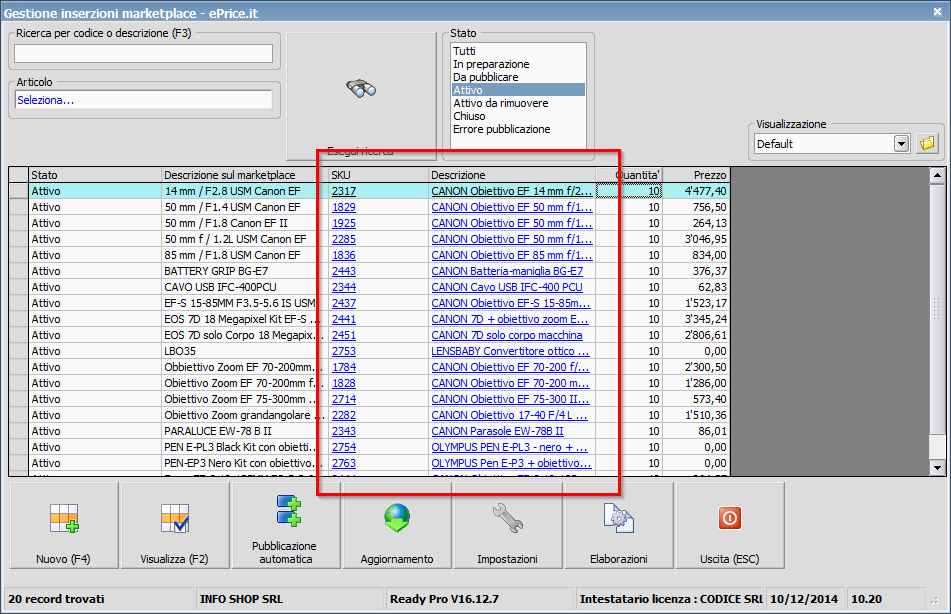Click the INFO SHOP SRL status entry
Screen dimensions: 951x614
point(241,599)
